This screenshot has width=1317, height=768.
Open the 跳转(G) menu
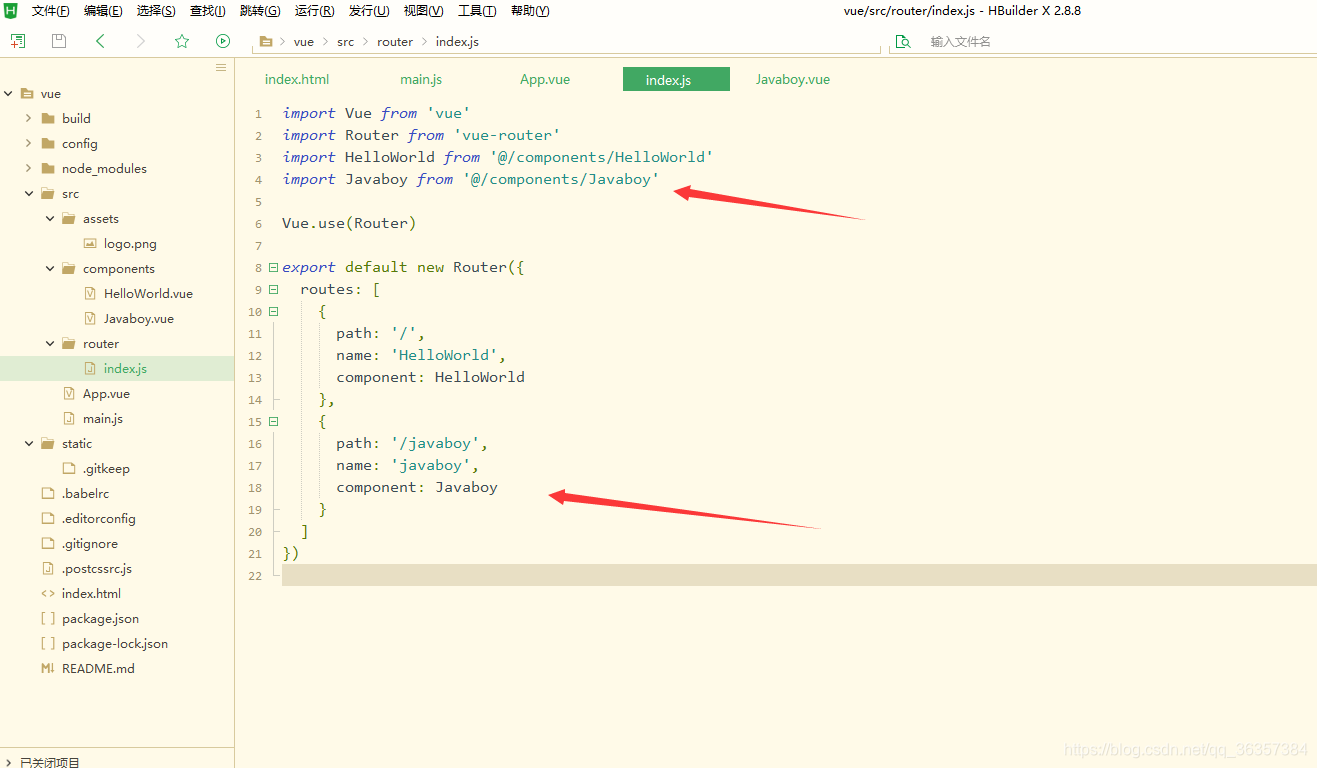point(260,11)
